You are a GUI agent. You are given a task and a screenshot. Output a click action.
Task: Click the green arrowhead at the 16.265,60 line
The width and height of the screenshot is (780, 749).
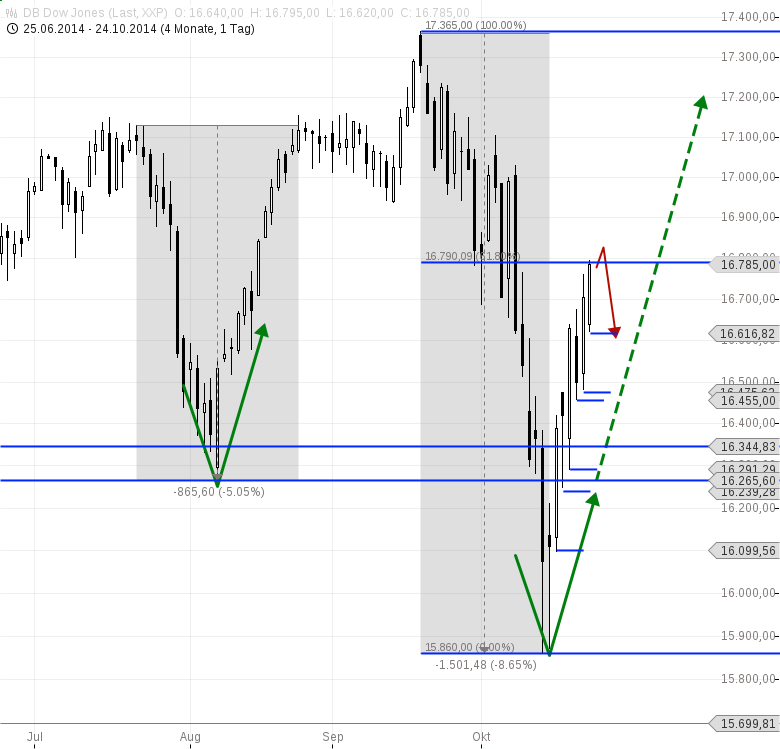click(x=593, y=499)
